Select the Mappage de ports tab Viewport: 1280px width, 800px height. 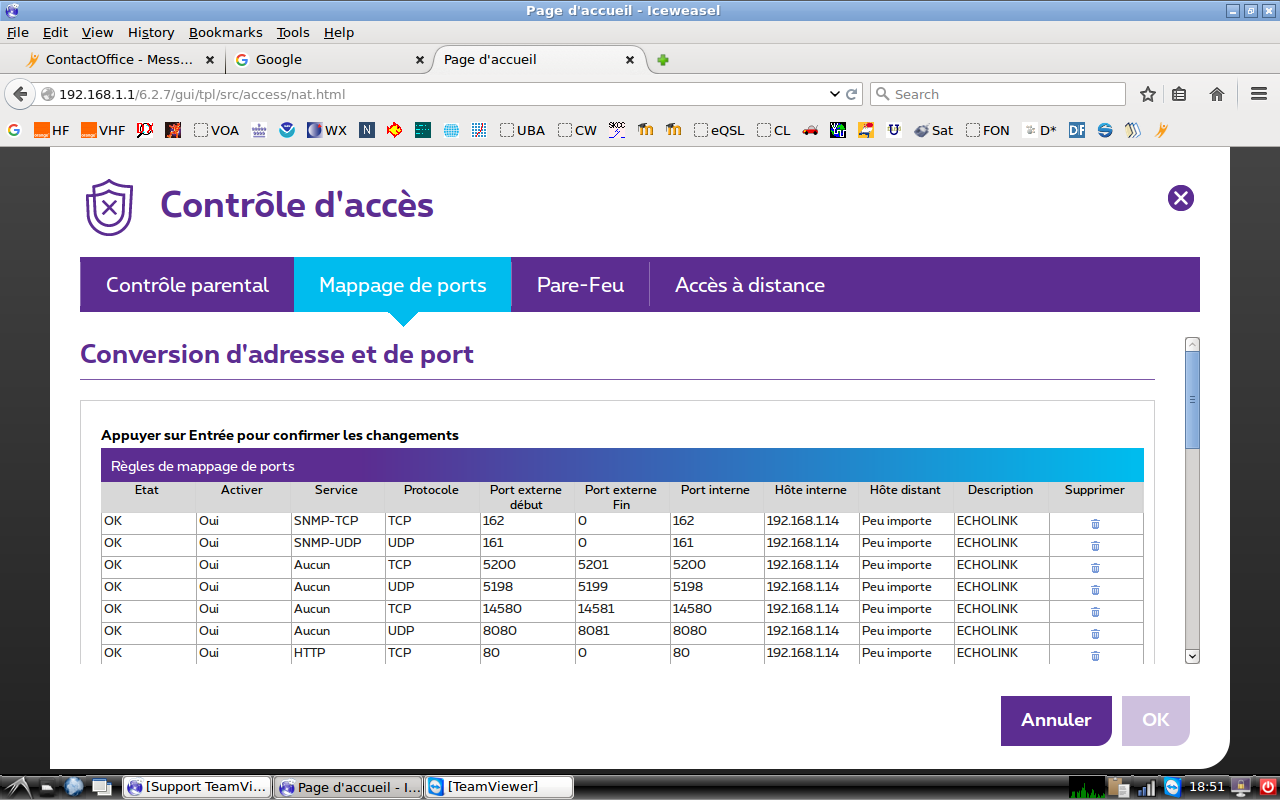pyautogui.click(x=403, y=285)
